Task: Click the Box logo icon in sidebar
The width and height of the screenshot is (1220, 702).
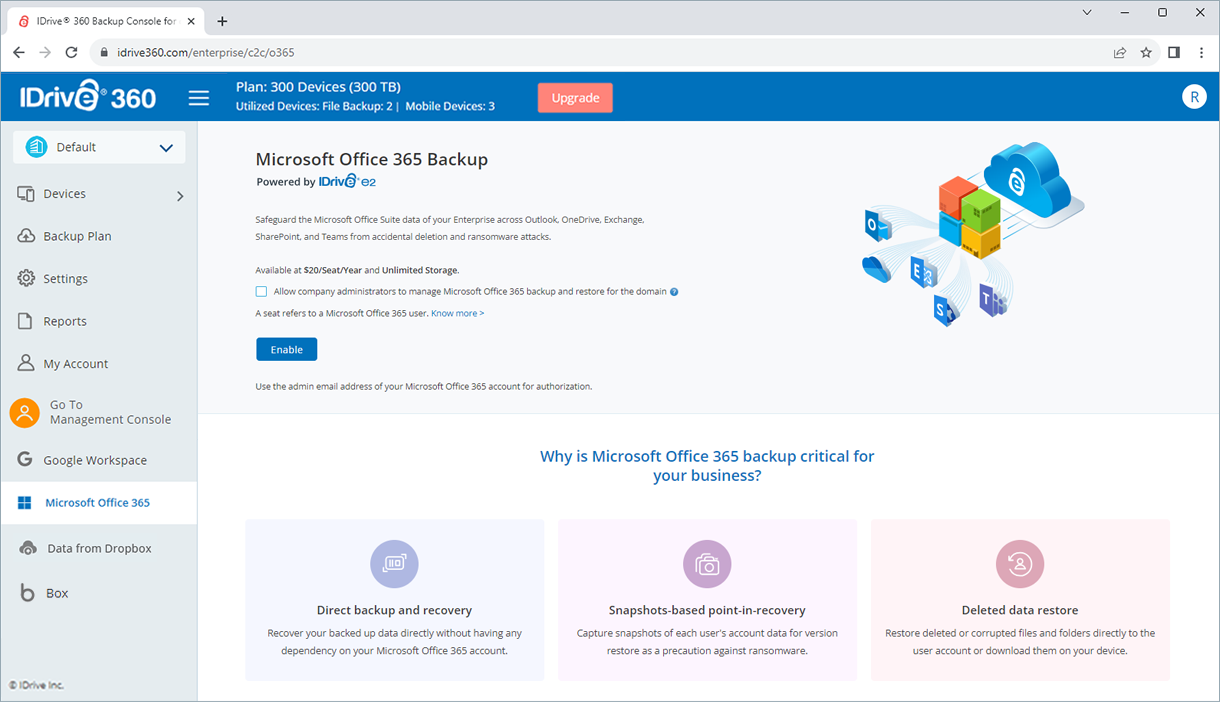Action: pos(27,593)
